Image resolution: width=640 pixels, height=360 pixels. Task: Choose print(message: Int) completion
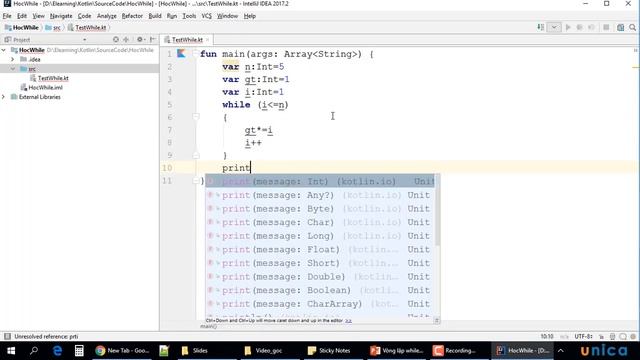point(320,181)
